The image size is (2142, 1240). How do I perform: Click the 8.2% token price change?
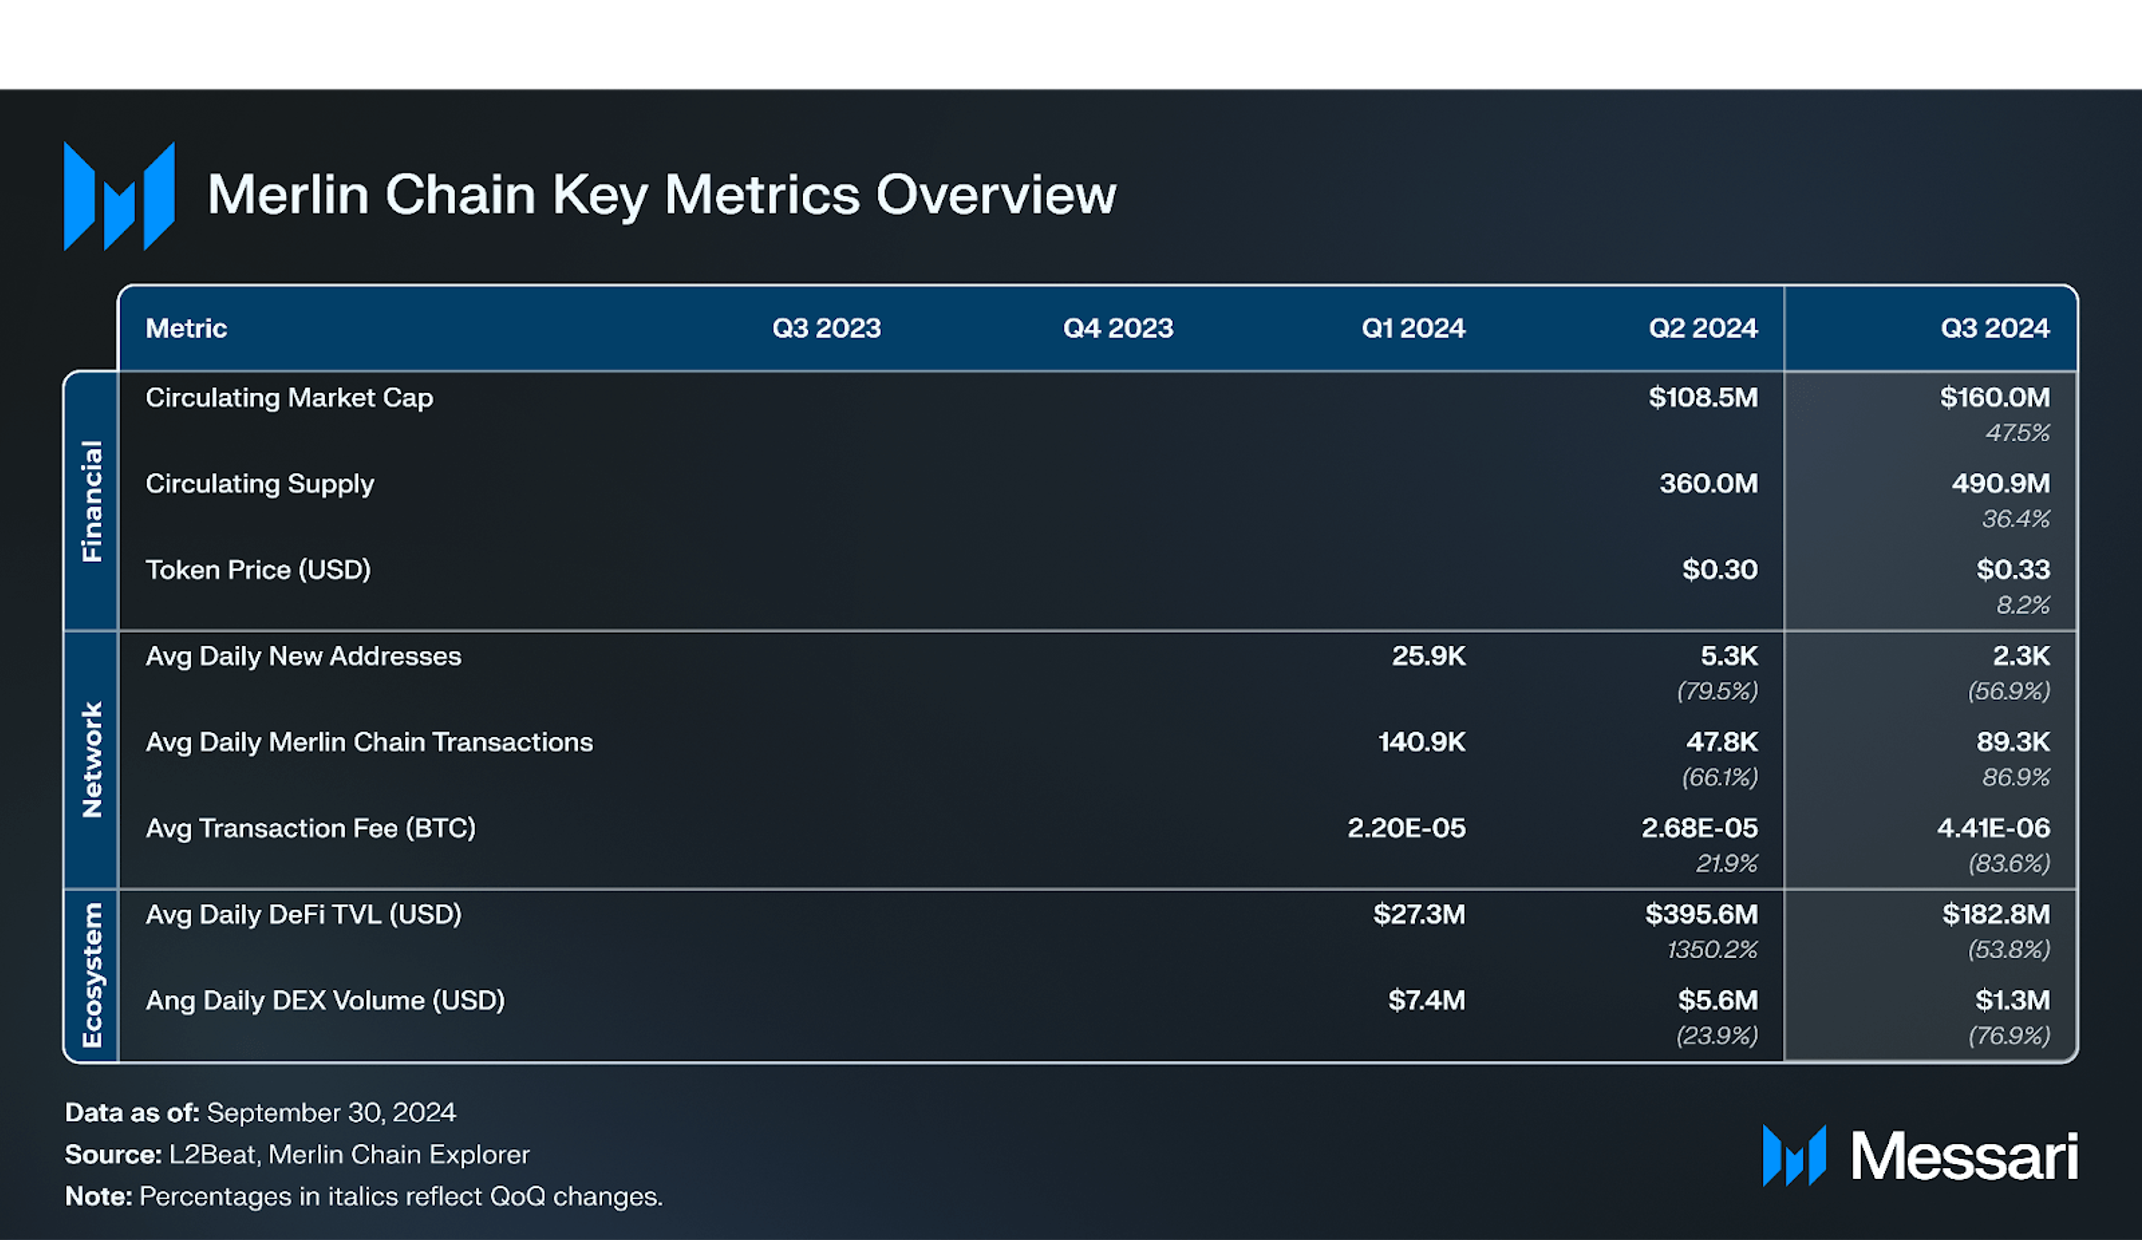coord(2023,605)
